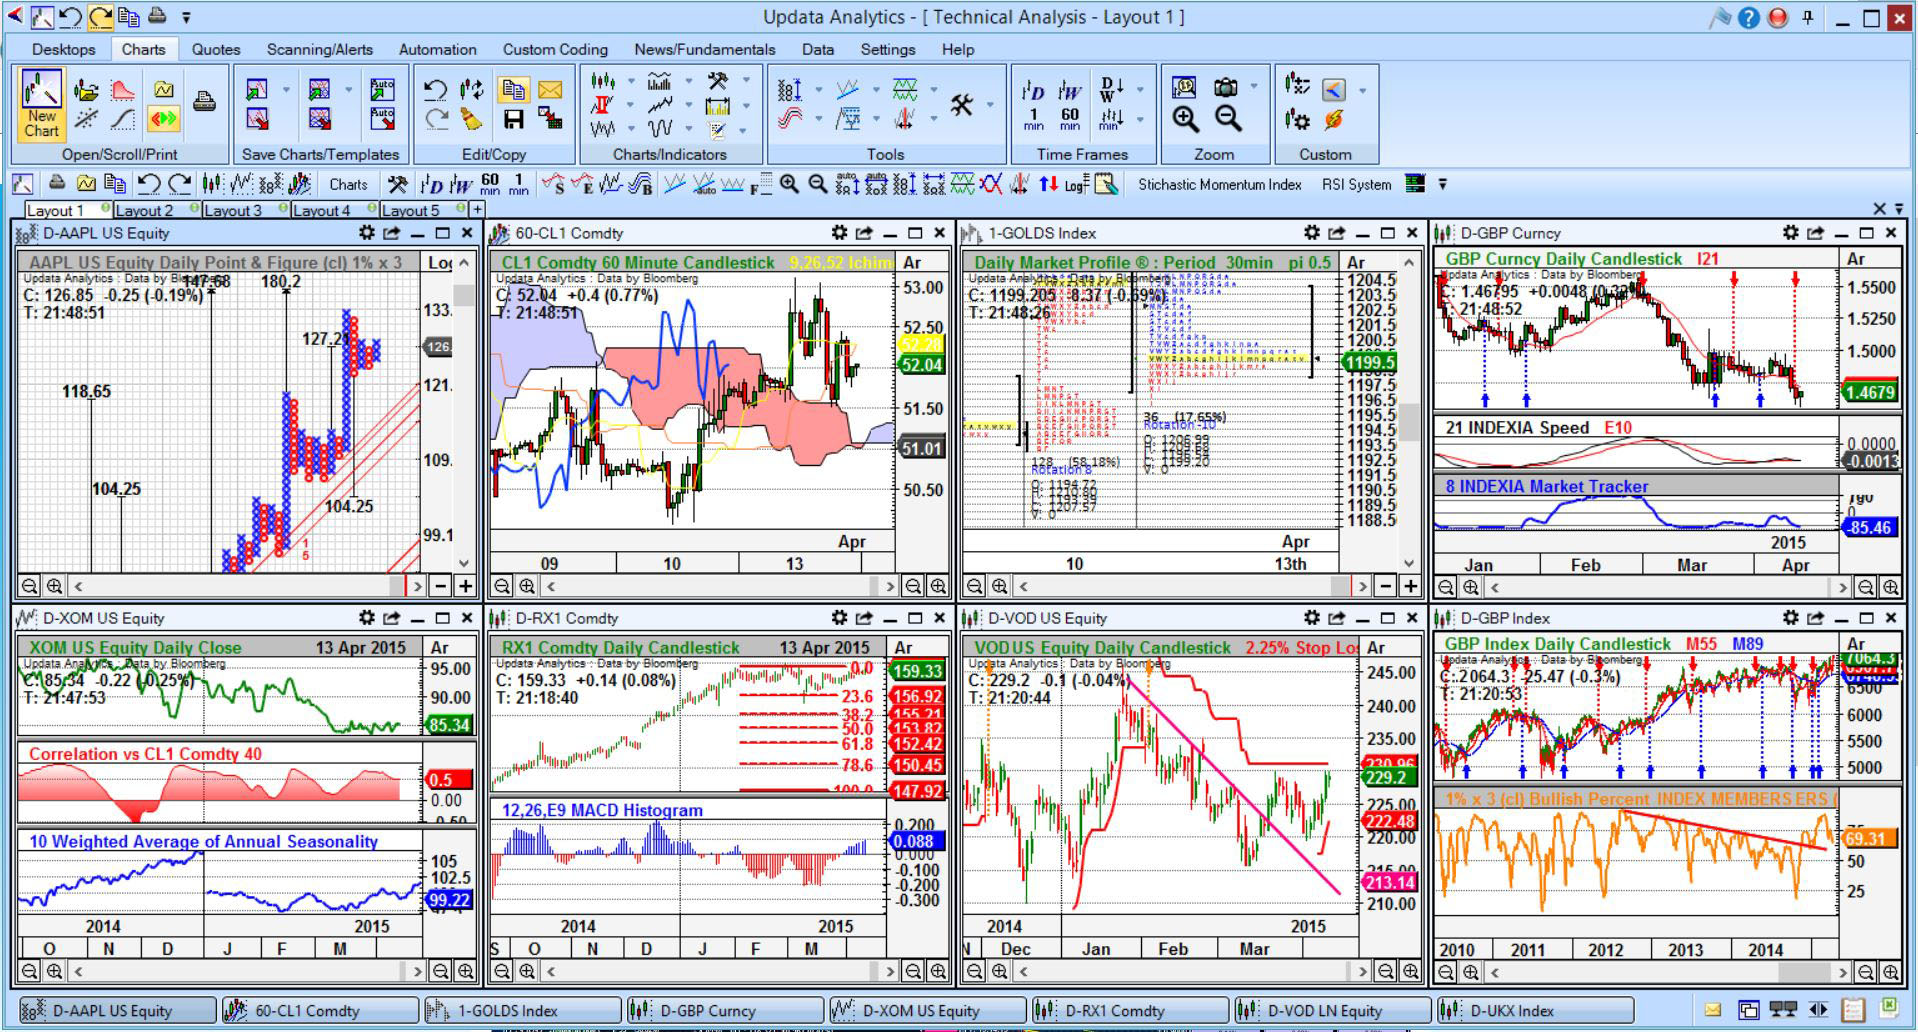1918x1032 pixels.
Task: Click the hammer and wrench icon in Charts/Indicators
Action: 717,81
